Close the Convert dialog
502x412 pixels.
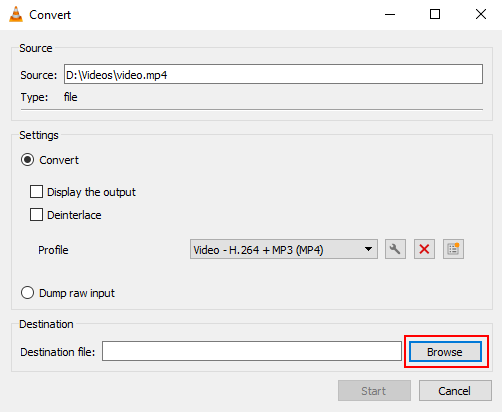[x=481, y=14]
